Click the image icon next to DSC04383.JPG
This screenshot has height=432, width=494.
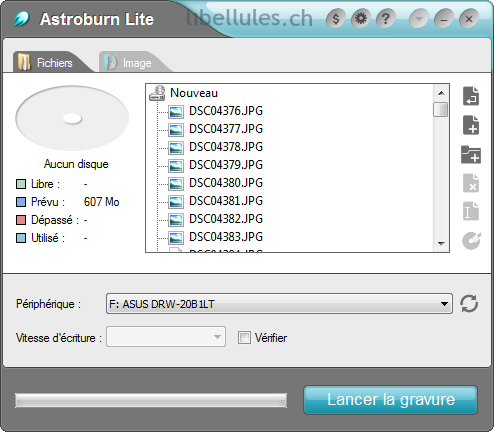(x=176, y=238)
